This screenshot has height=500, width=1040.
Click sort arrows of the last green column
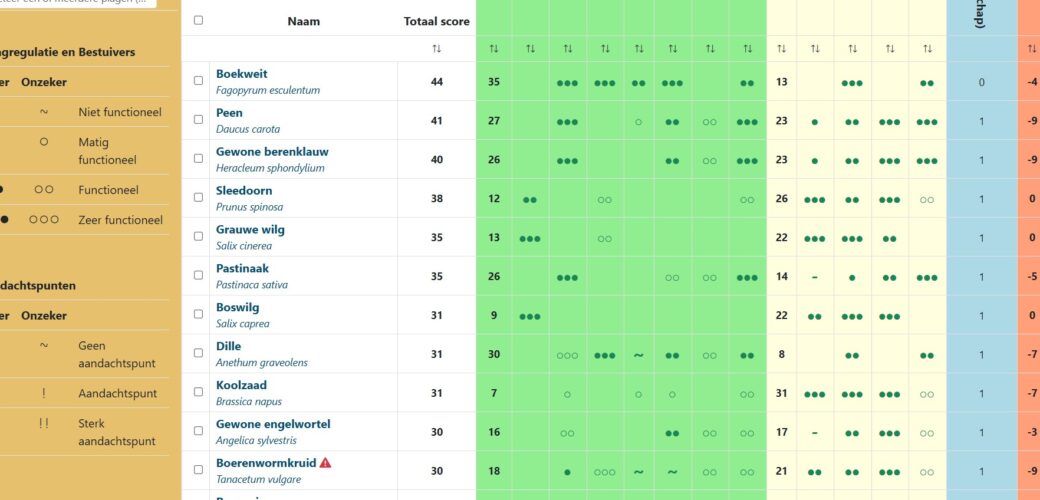click(747, 48)
